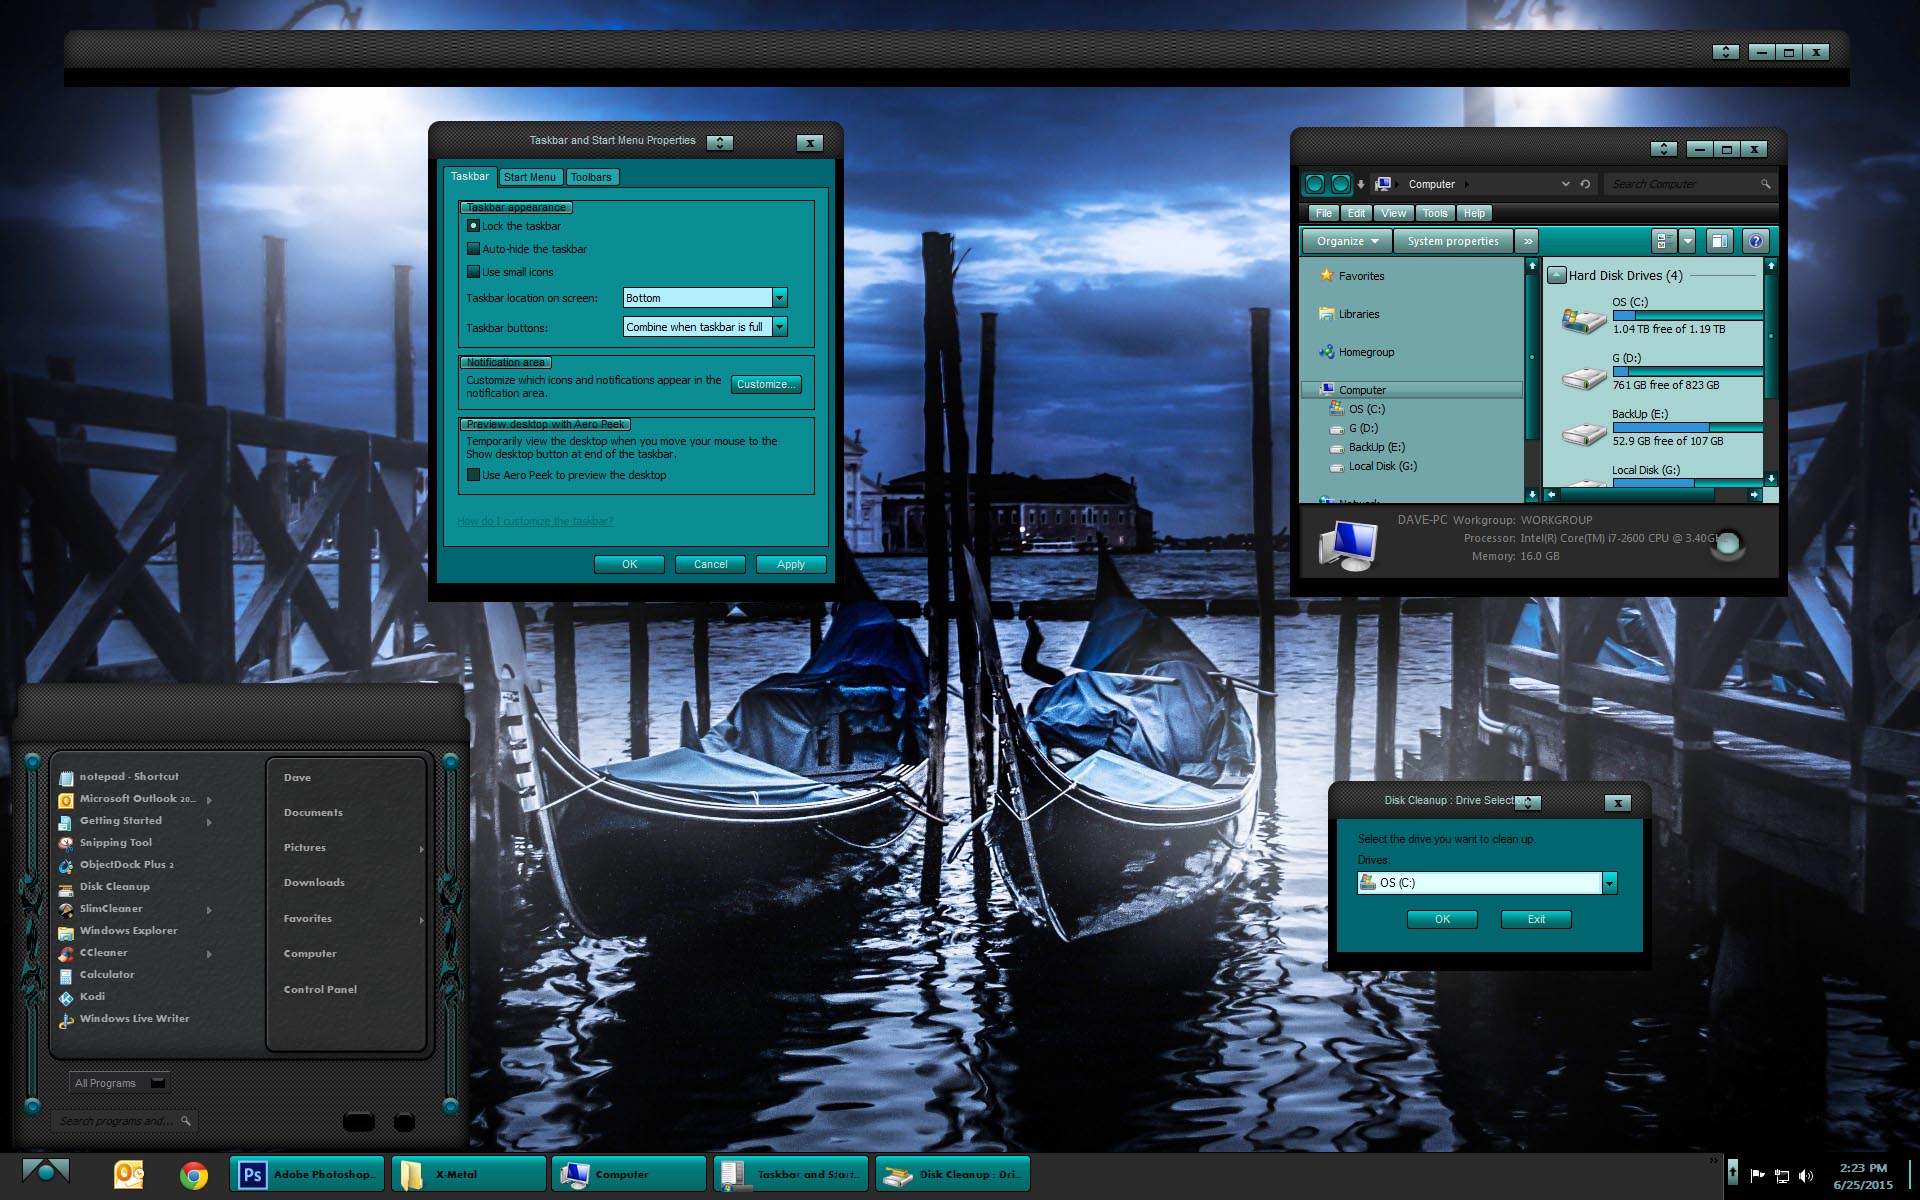Click Exit in Disk Cleanup dialog
The height and width of the screenshot is (1200, 1920).
[x=1536, y=919]
